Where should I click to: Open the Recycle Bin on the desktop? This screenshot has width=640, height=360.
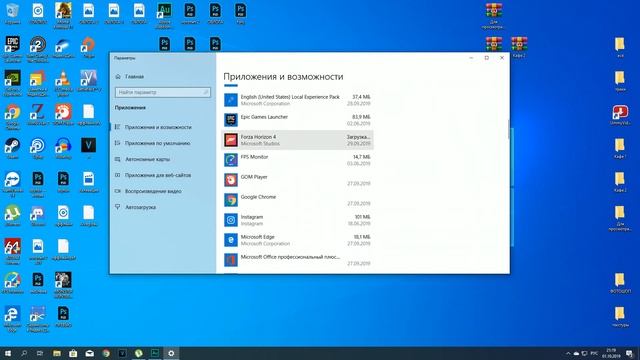12,13
